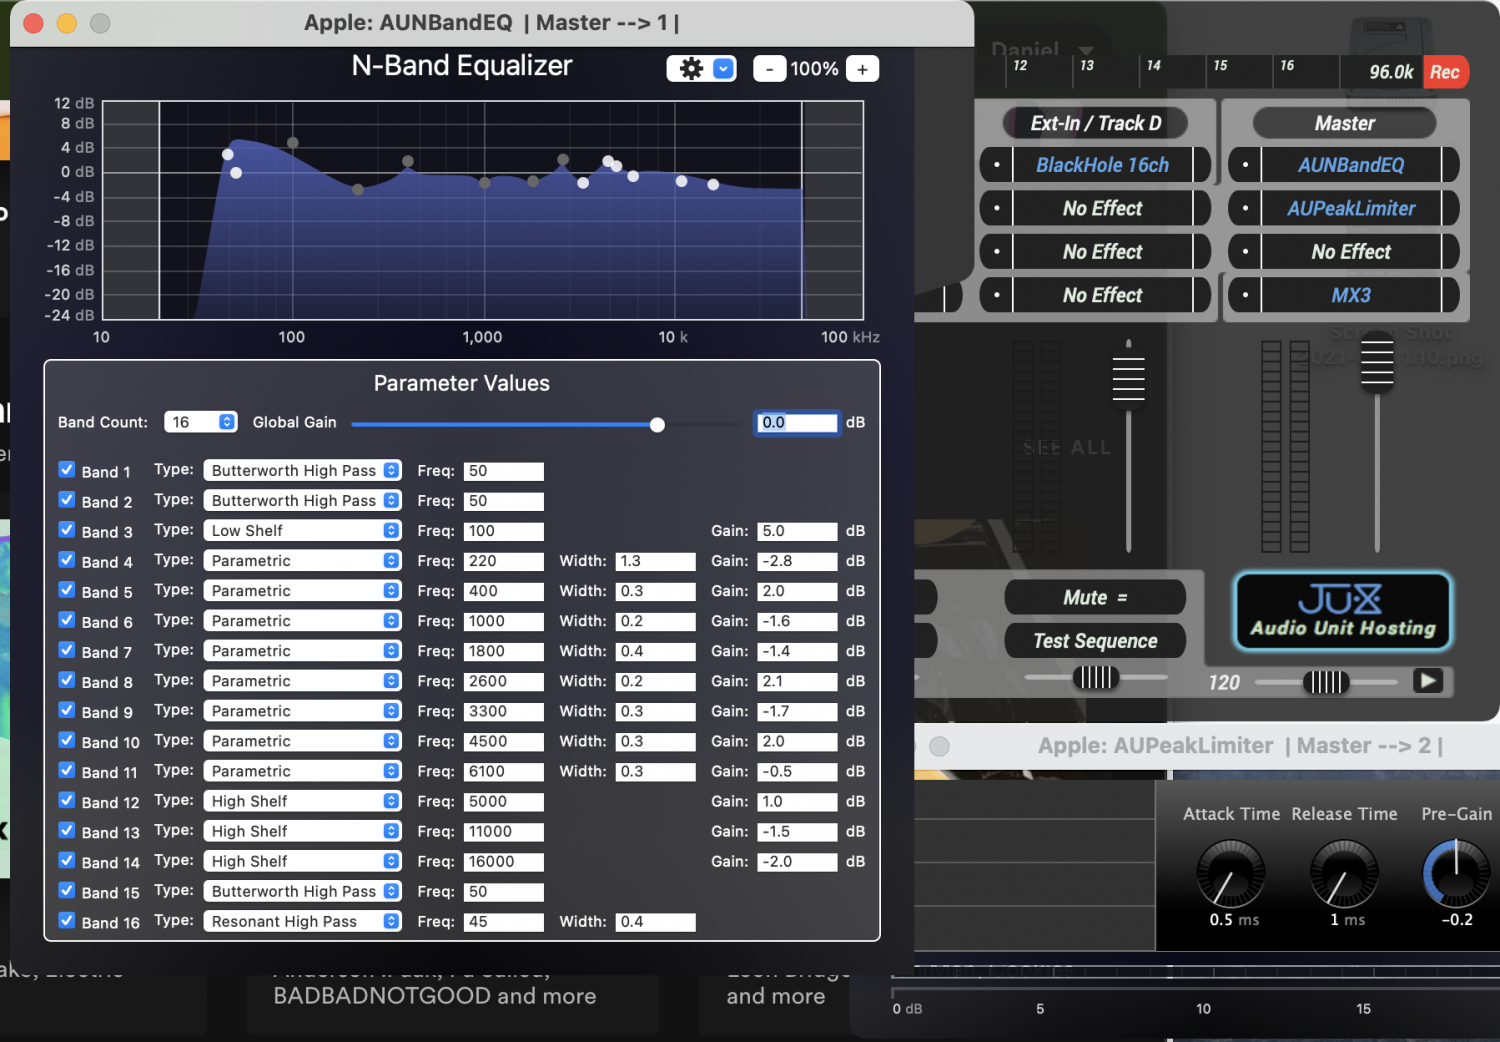Click the third No Effect slot on Master
Screen dimensions: 1500x1042
[x=1350, y=252]
